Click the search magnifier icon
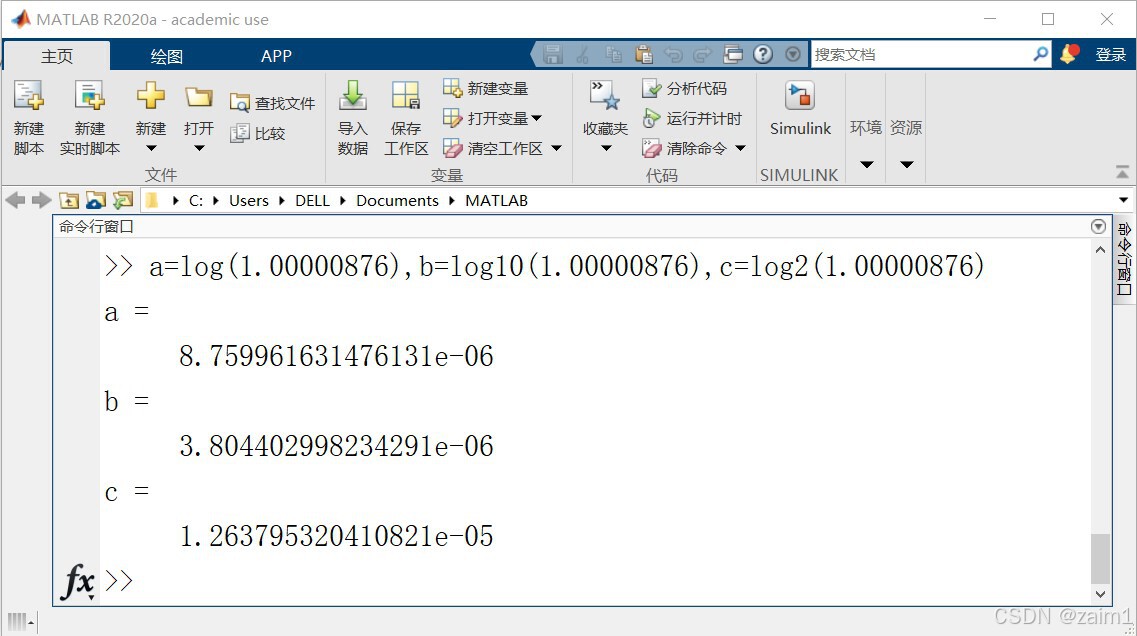The image size is (1137, 636). (1041, 54)
